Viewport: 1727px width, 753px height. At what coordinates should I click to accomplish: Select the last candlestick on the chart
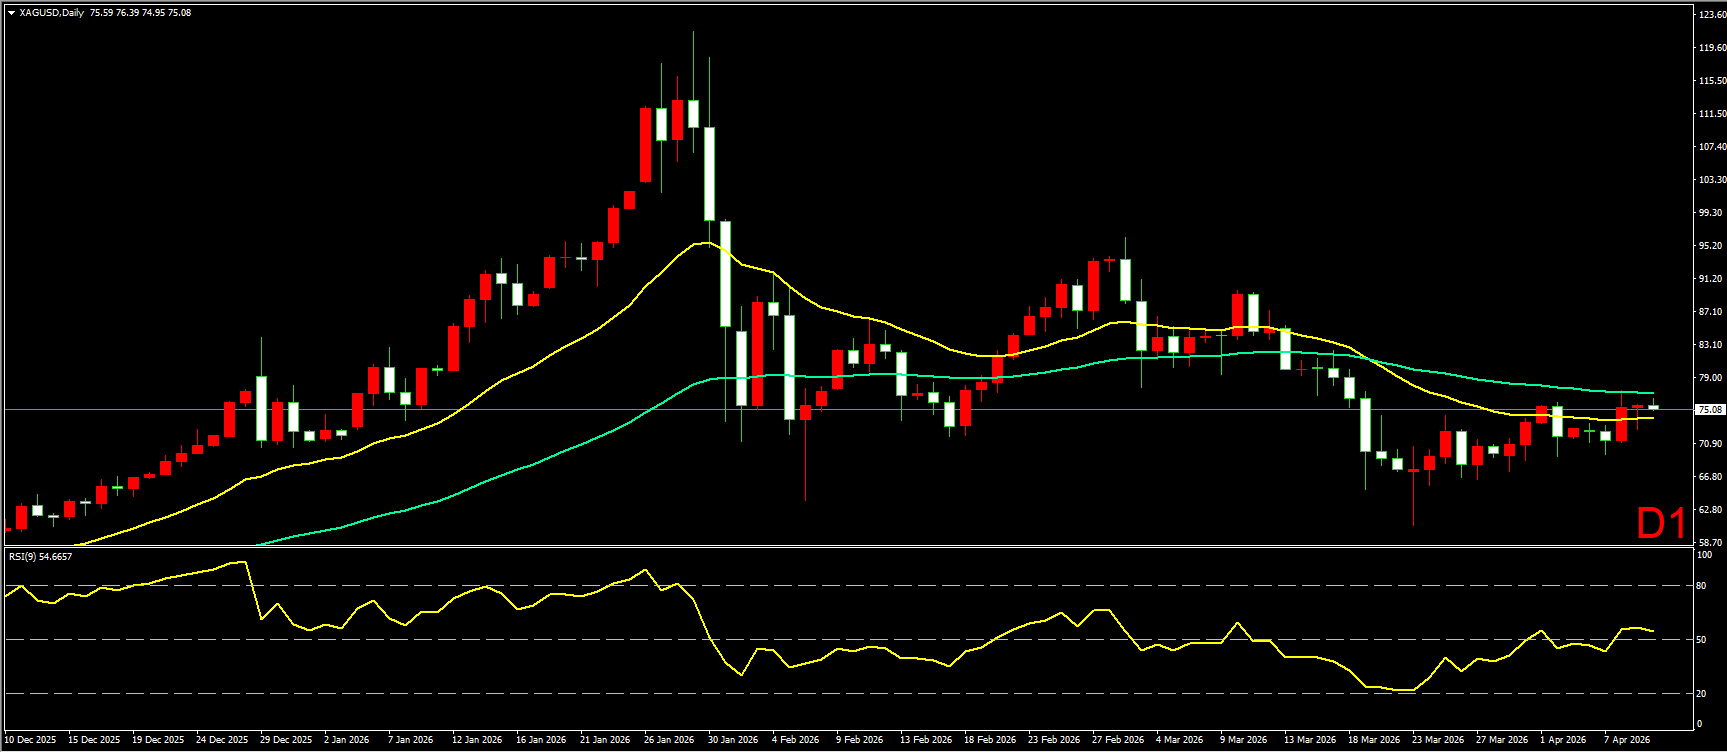[1654, 407]
